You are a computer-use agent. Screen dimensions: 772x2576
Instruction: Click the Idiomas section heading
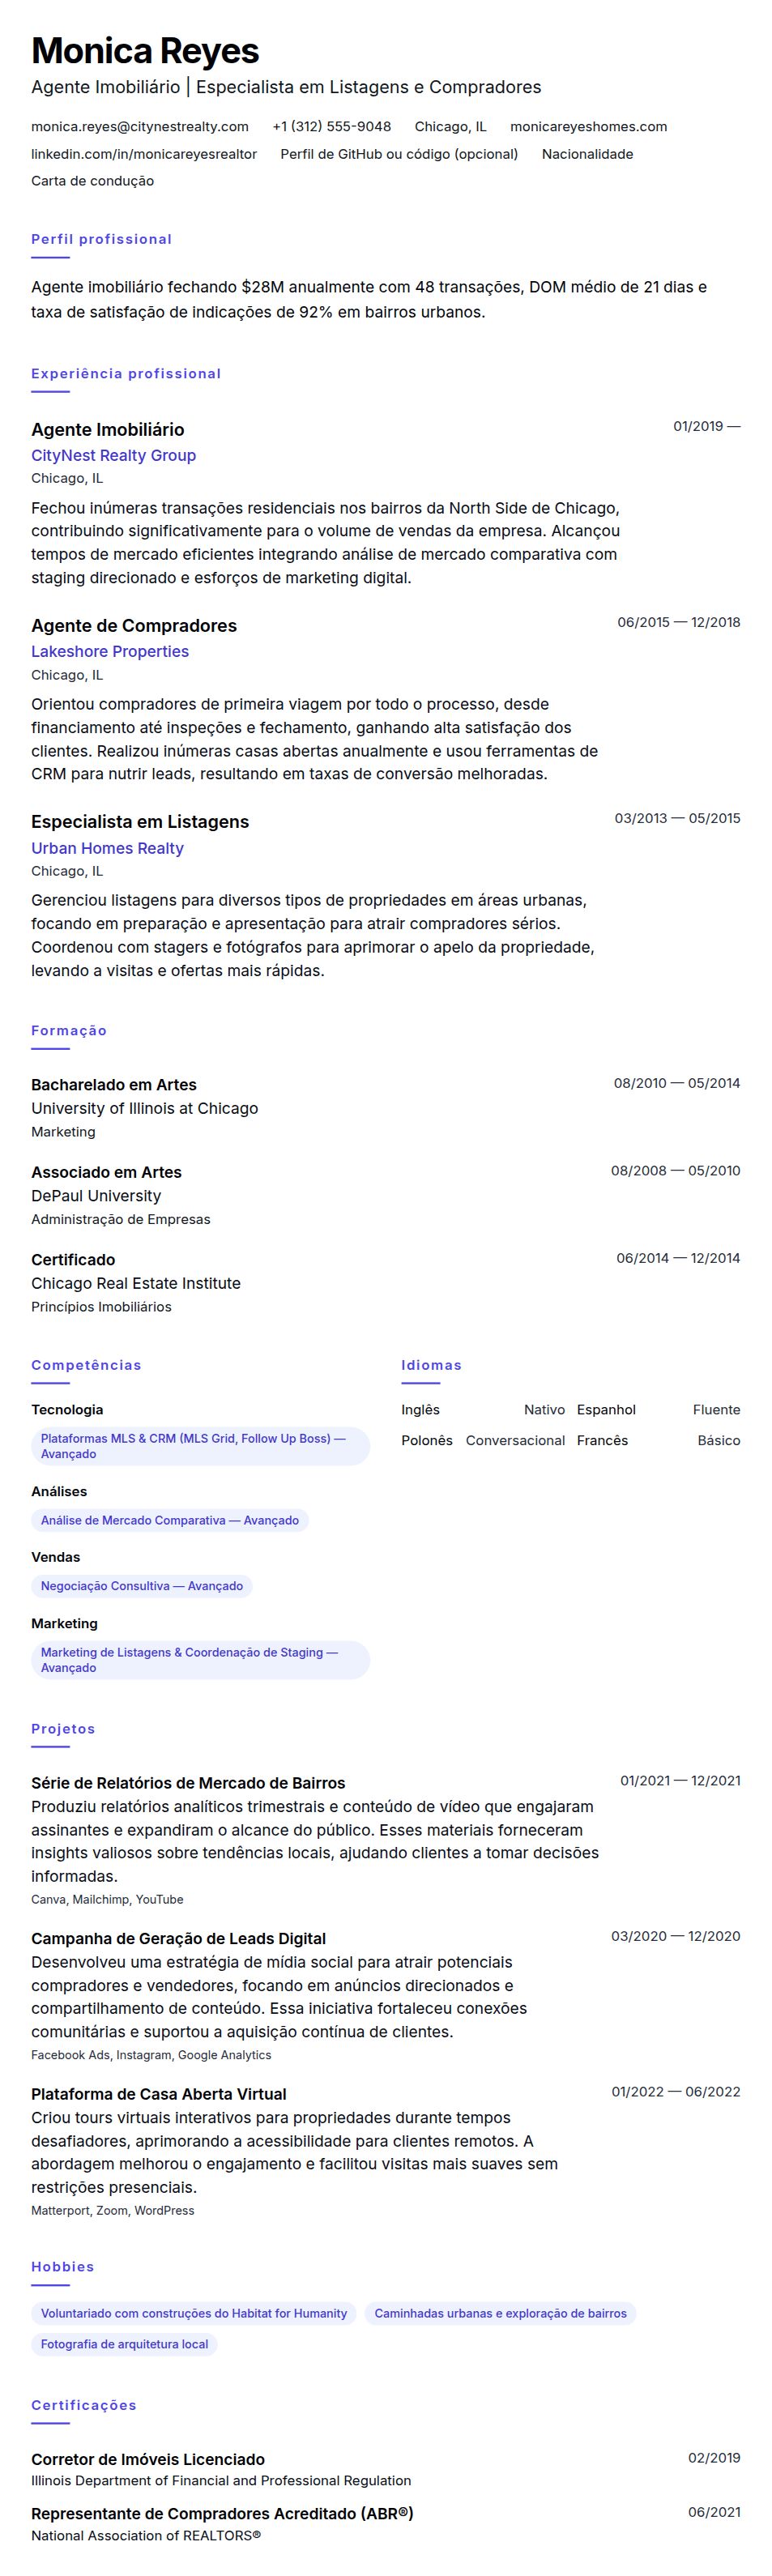pyautogui.click(x=431, y=1365)
